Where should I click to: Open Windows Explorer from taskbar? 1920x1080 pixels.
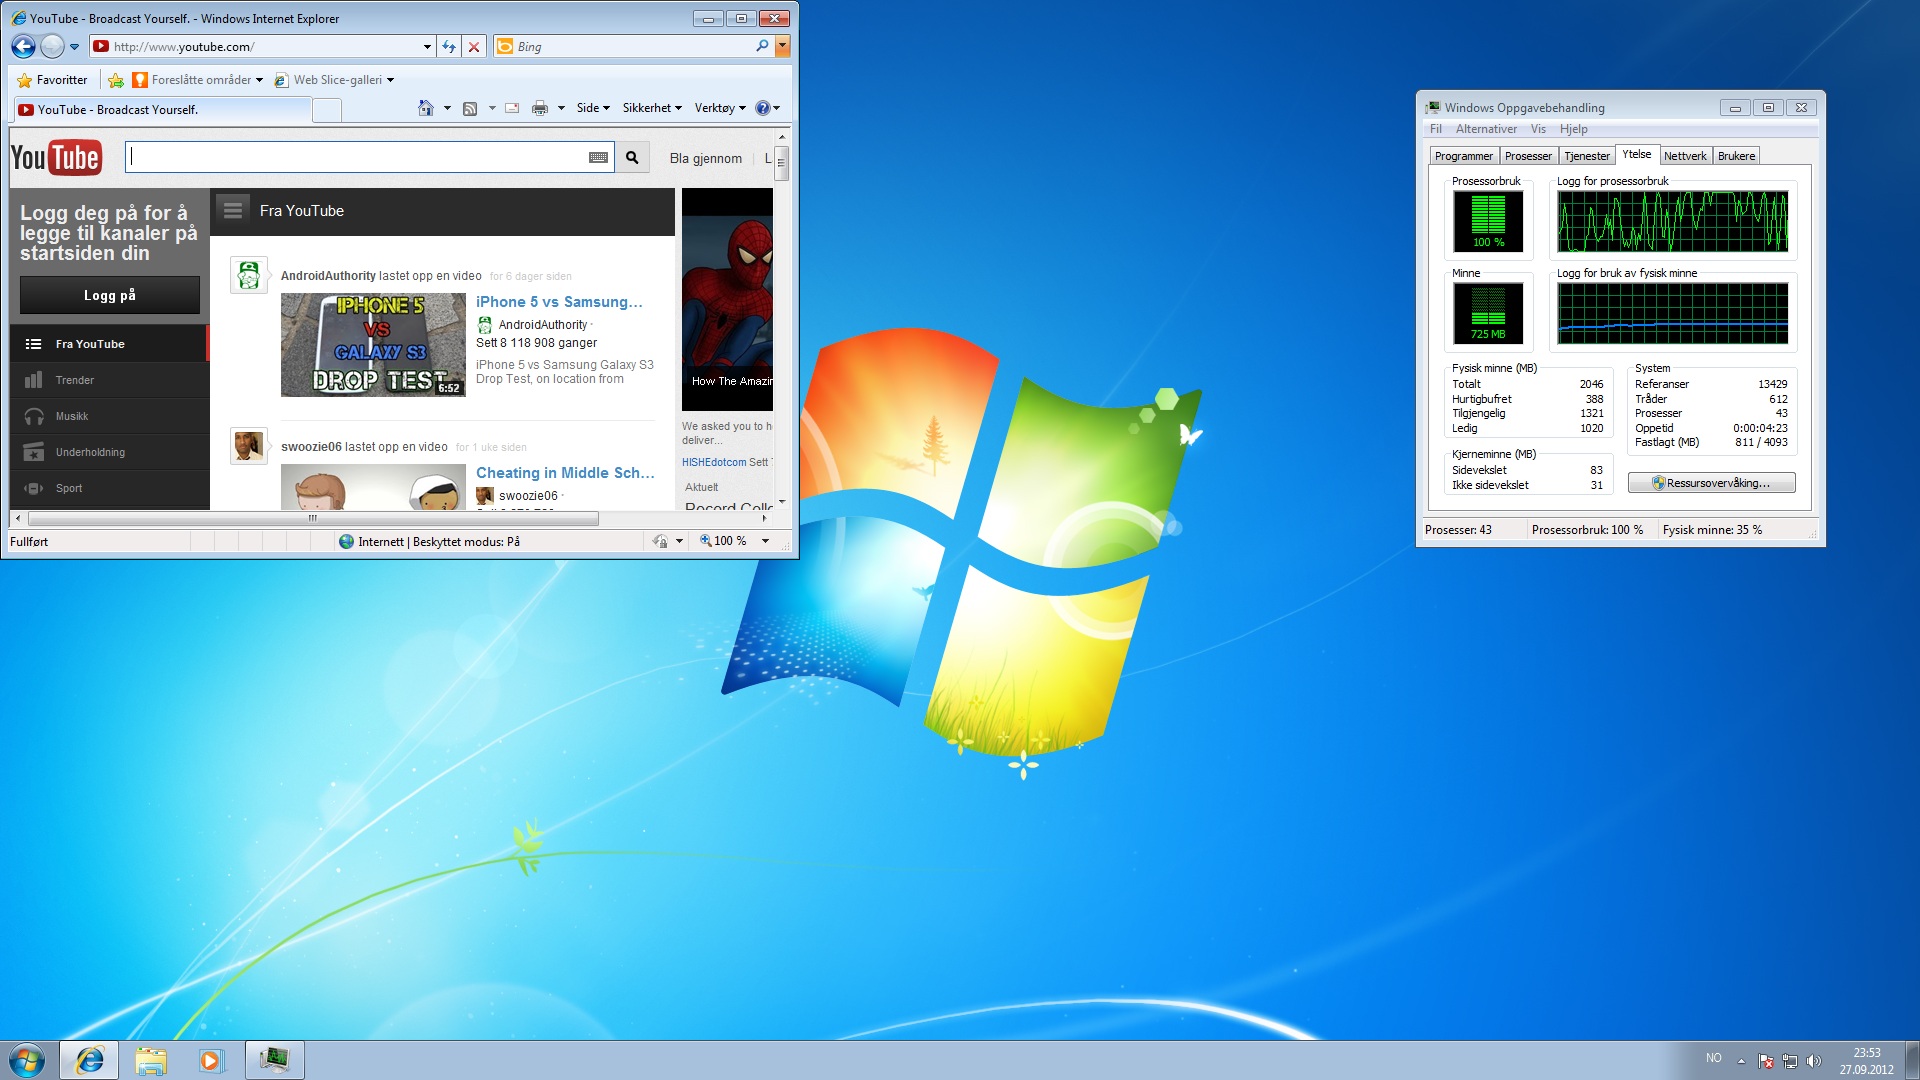click(150, 1060)
